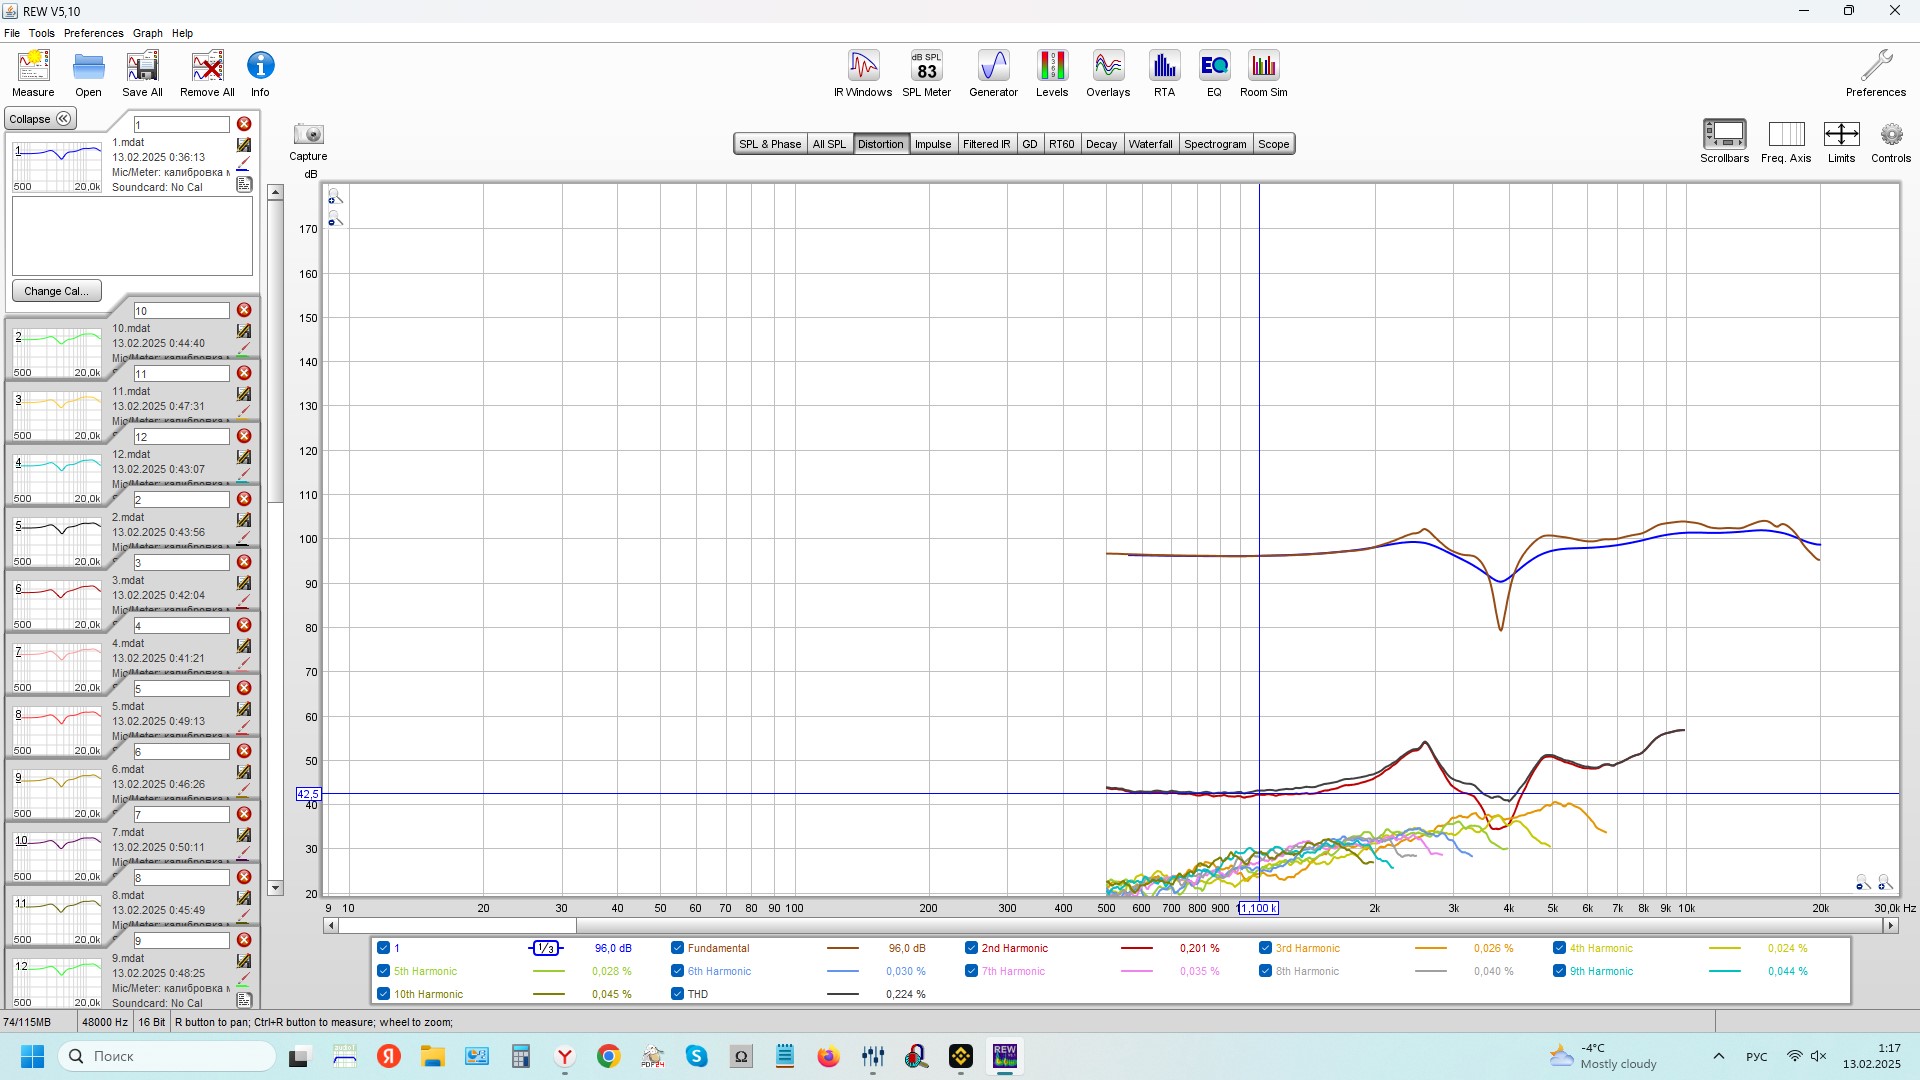Open the Levels meter tool
Image resolution: width=1920 pixels, height=1080 pixels.
click(1052, 73)
